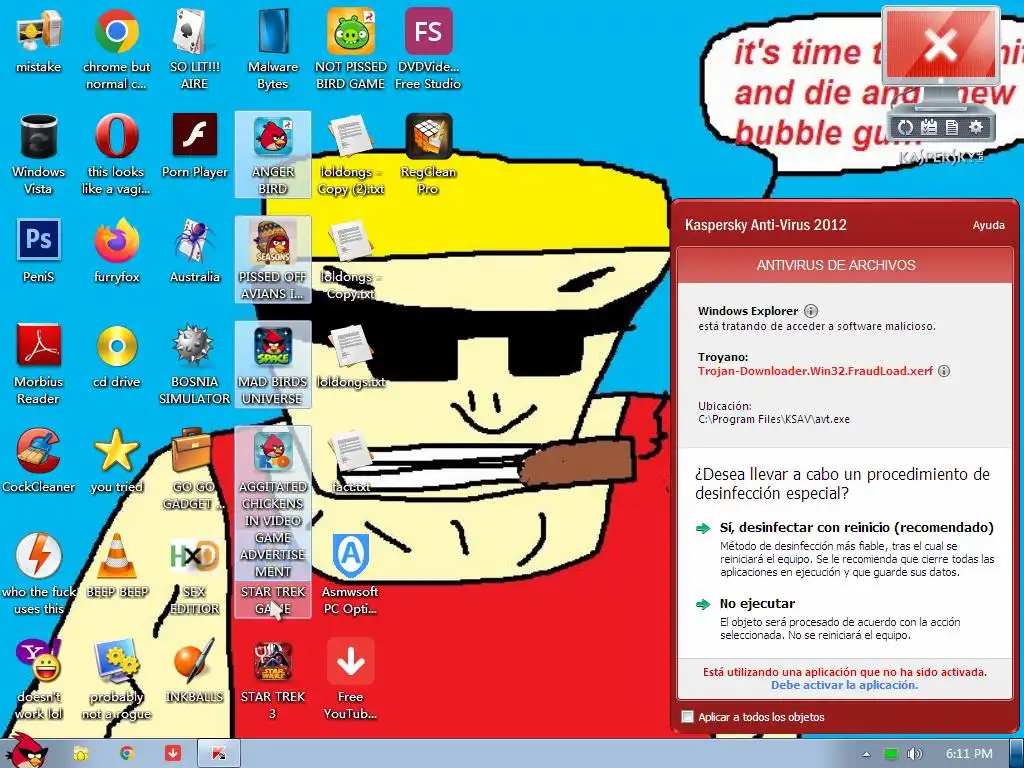
Task: Select the 'Windows Vista' recycle bin icon
Action: (x=39, y=155)
